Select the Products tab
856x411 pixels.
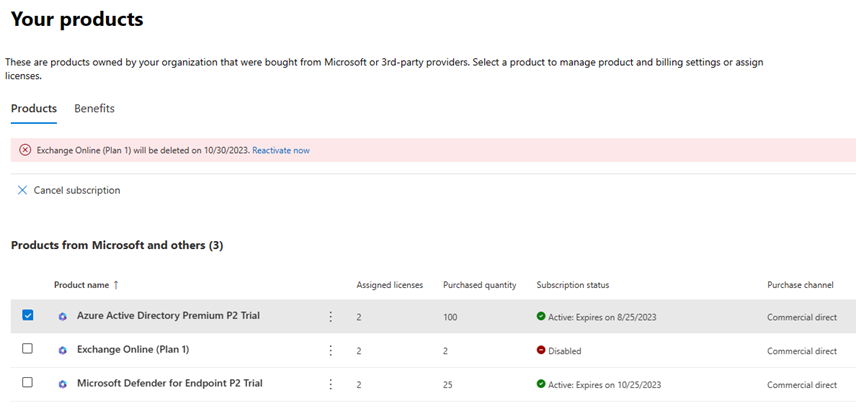click(33, 108)
